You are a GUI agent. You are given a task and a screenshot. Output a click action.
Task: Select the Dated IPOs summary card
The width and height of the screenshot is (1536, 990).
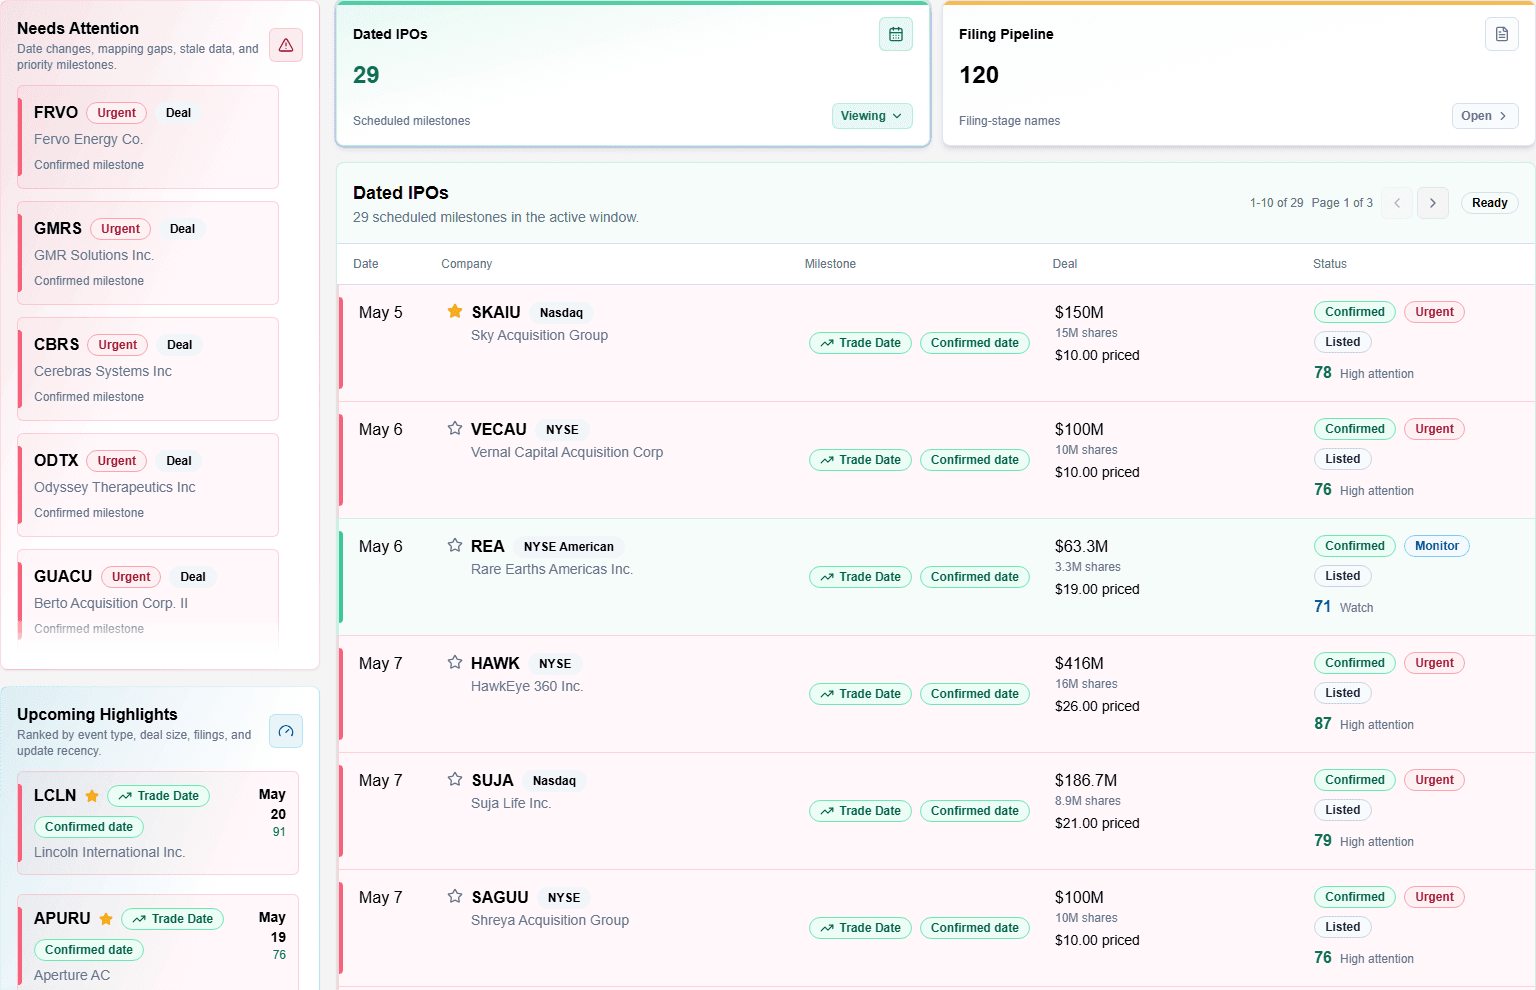[633, 74]
